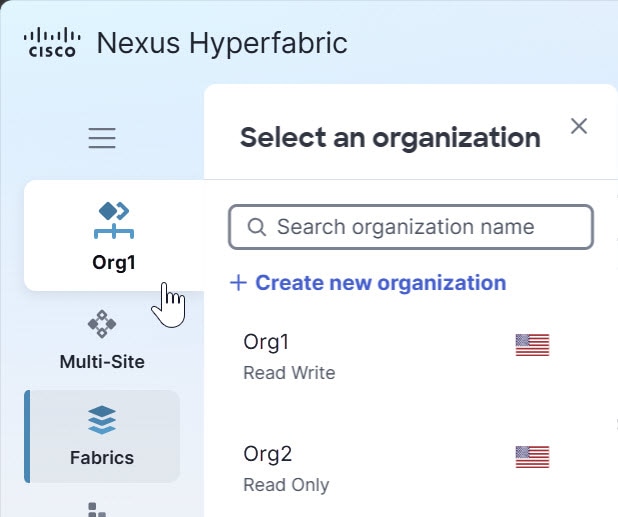Click the Nexus Hyperfabric title
The image size is (618, 517).
tap(222, 43)
